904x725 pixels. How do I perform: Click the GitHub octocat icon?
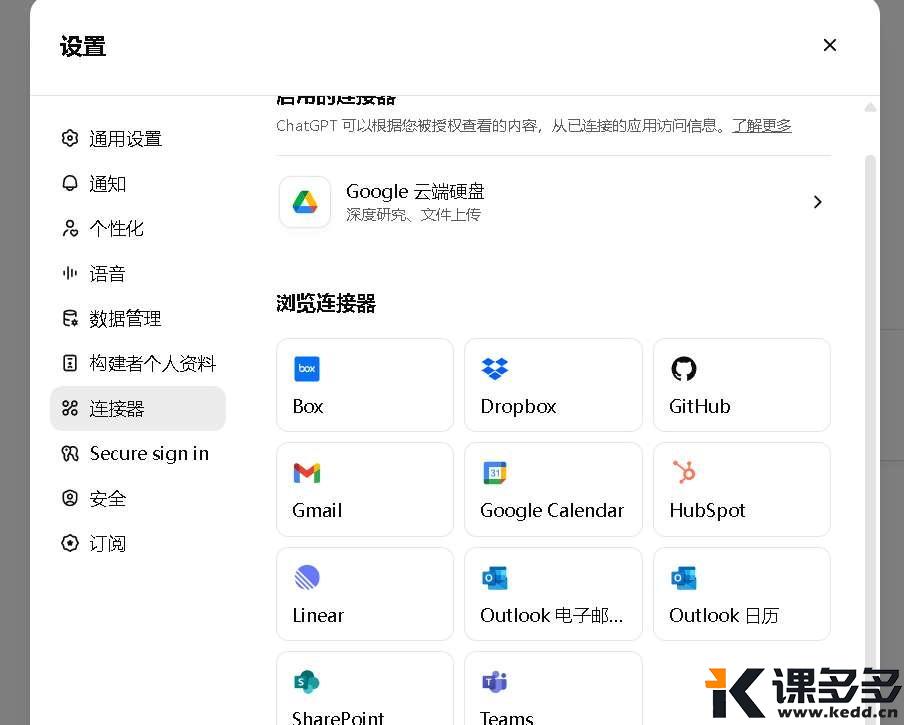tap(684, 369)
